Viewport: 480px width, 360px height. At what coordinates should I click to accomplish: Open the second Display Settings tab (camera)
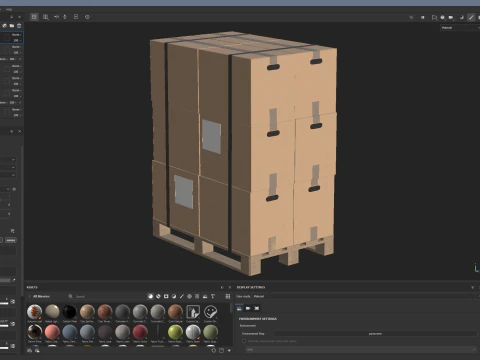click(x=248, y=308)
